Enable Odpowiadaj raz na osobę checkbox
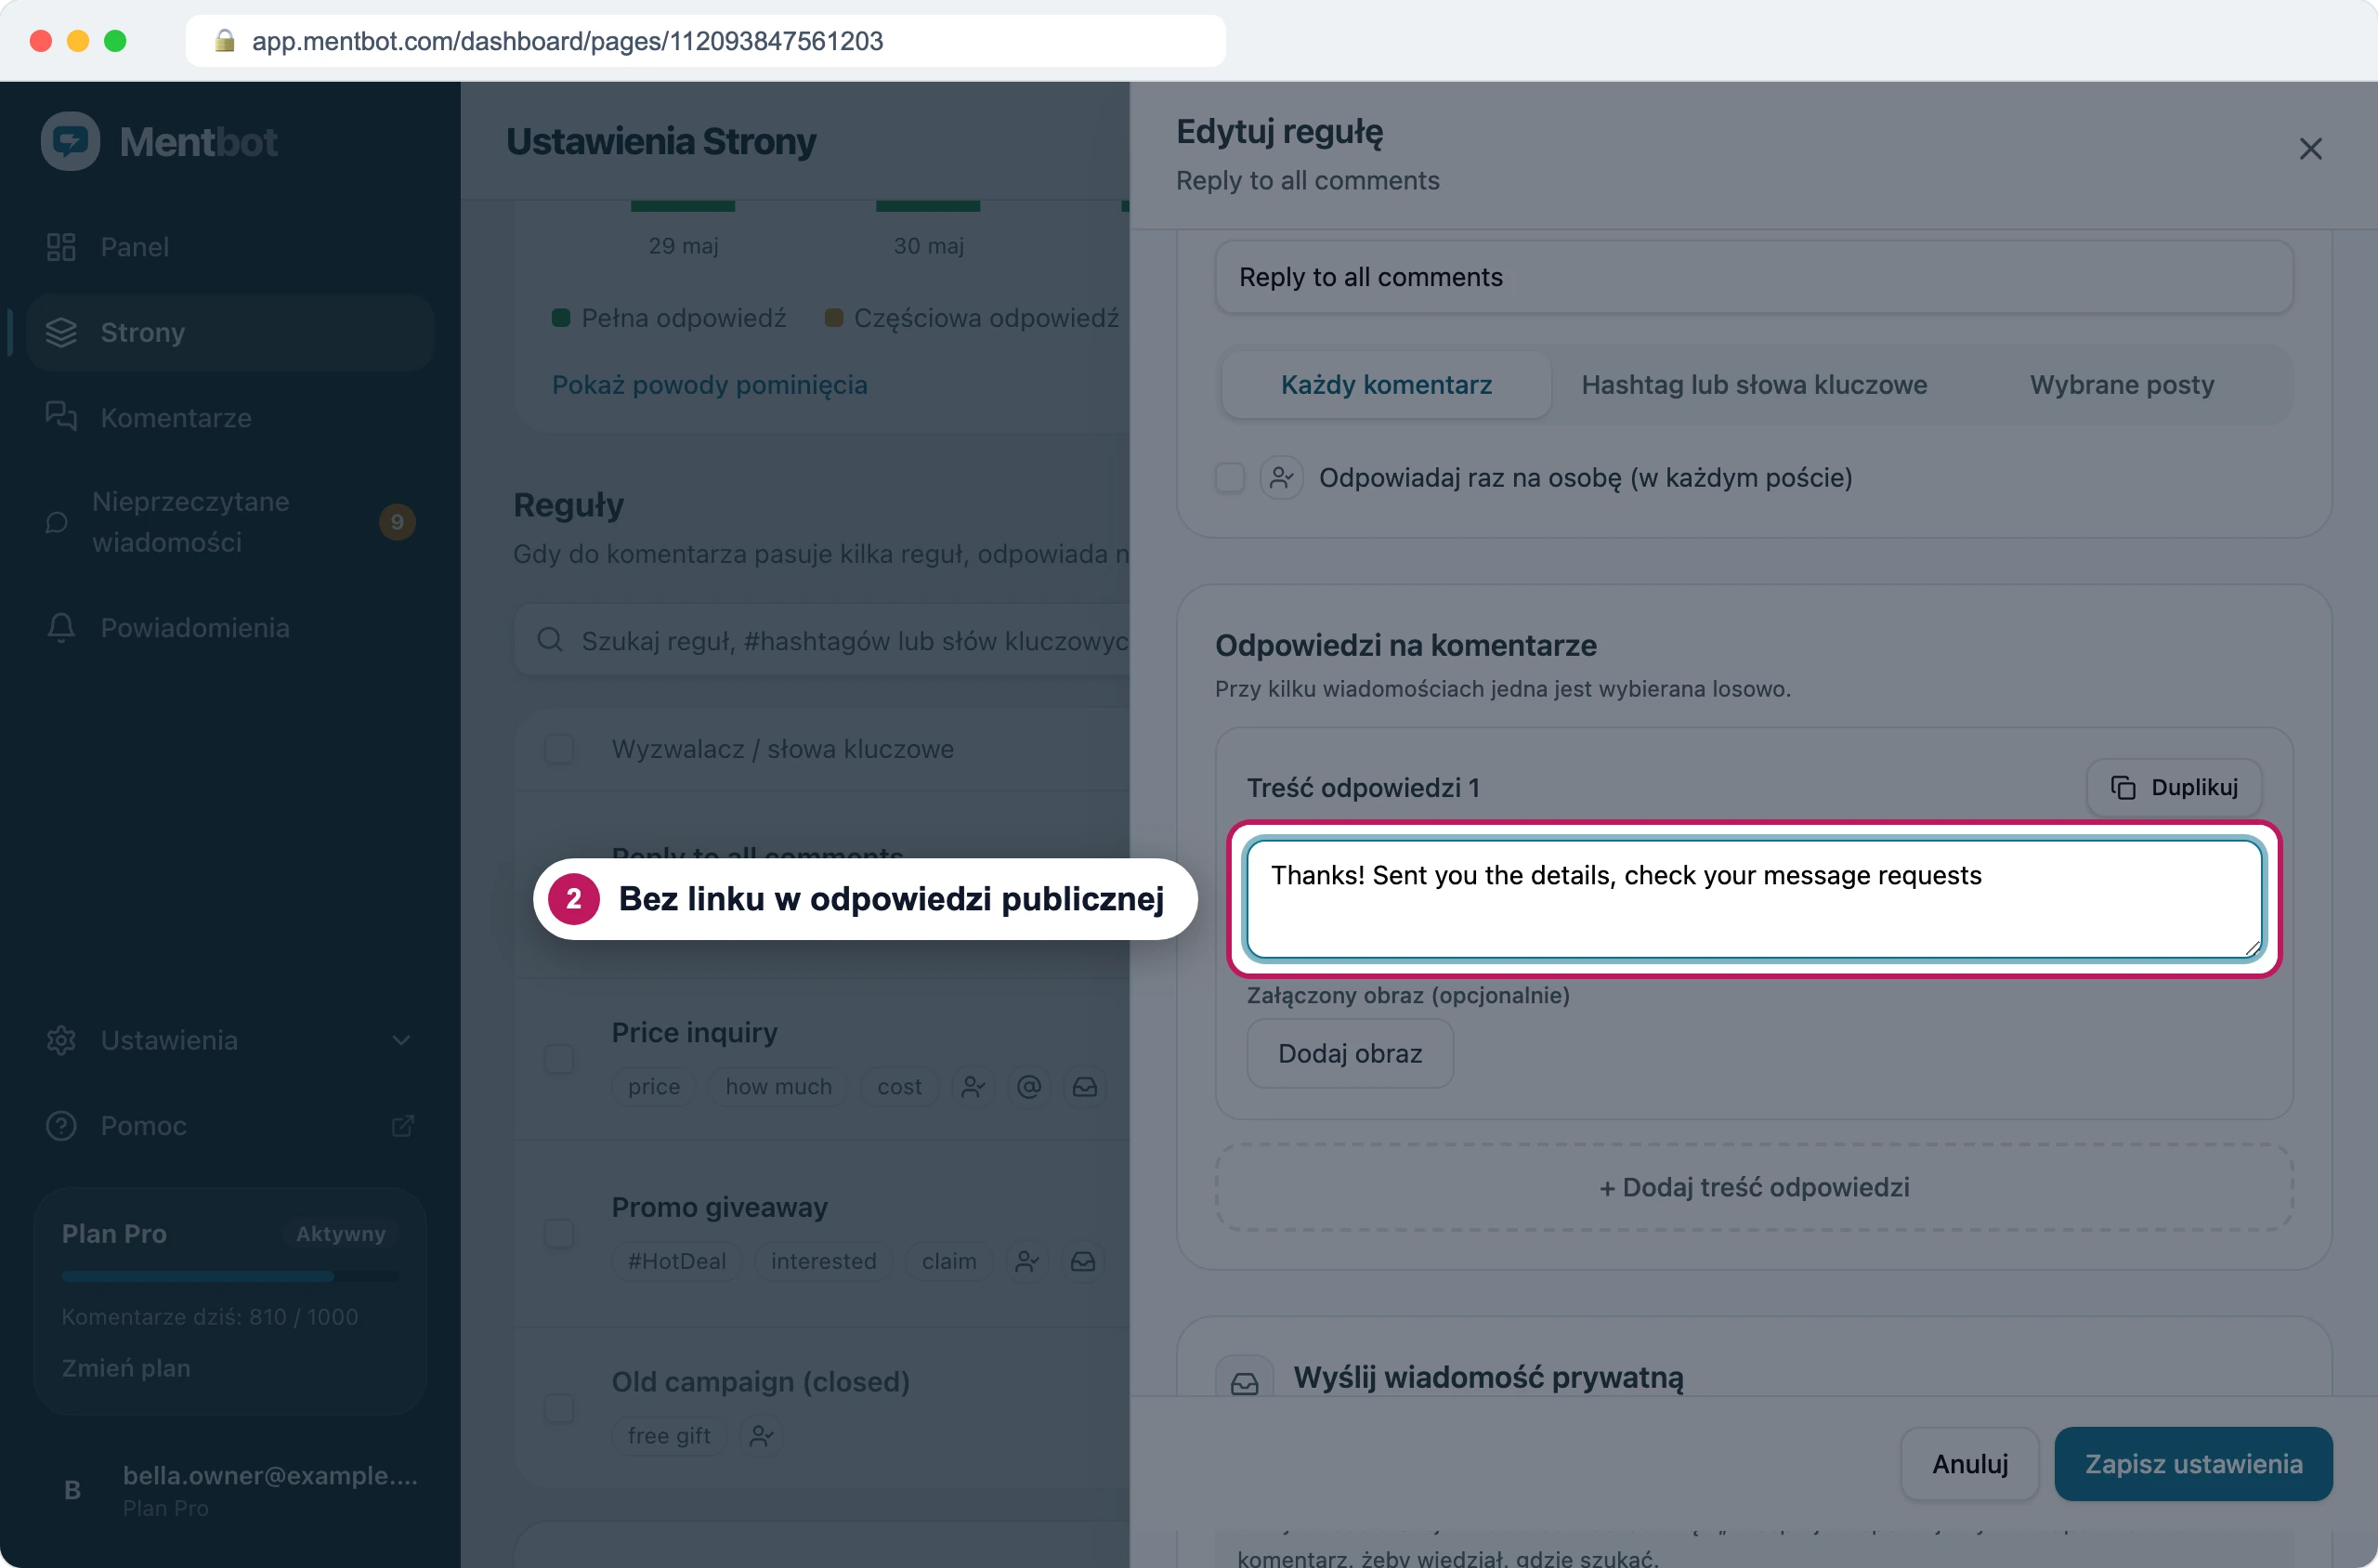The height and width of the screenshot is (1568, 2378). click(1229, 477)
